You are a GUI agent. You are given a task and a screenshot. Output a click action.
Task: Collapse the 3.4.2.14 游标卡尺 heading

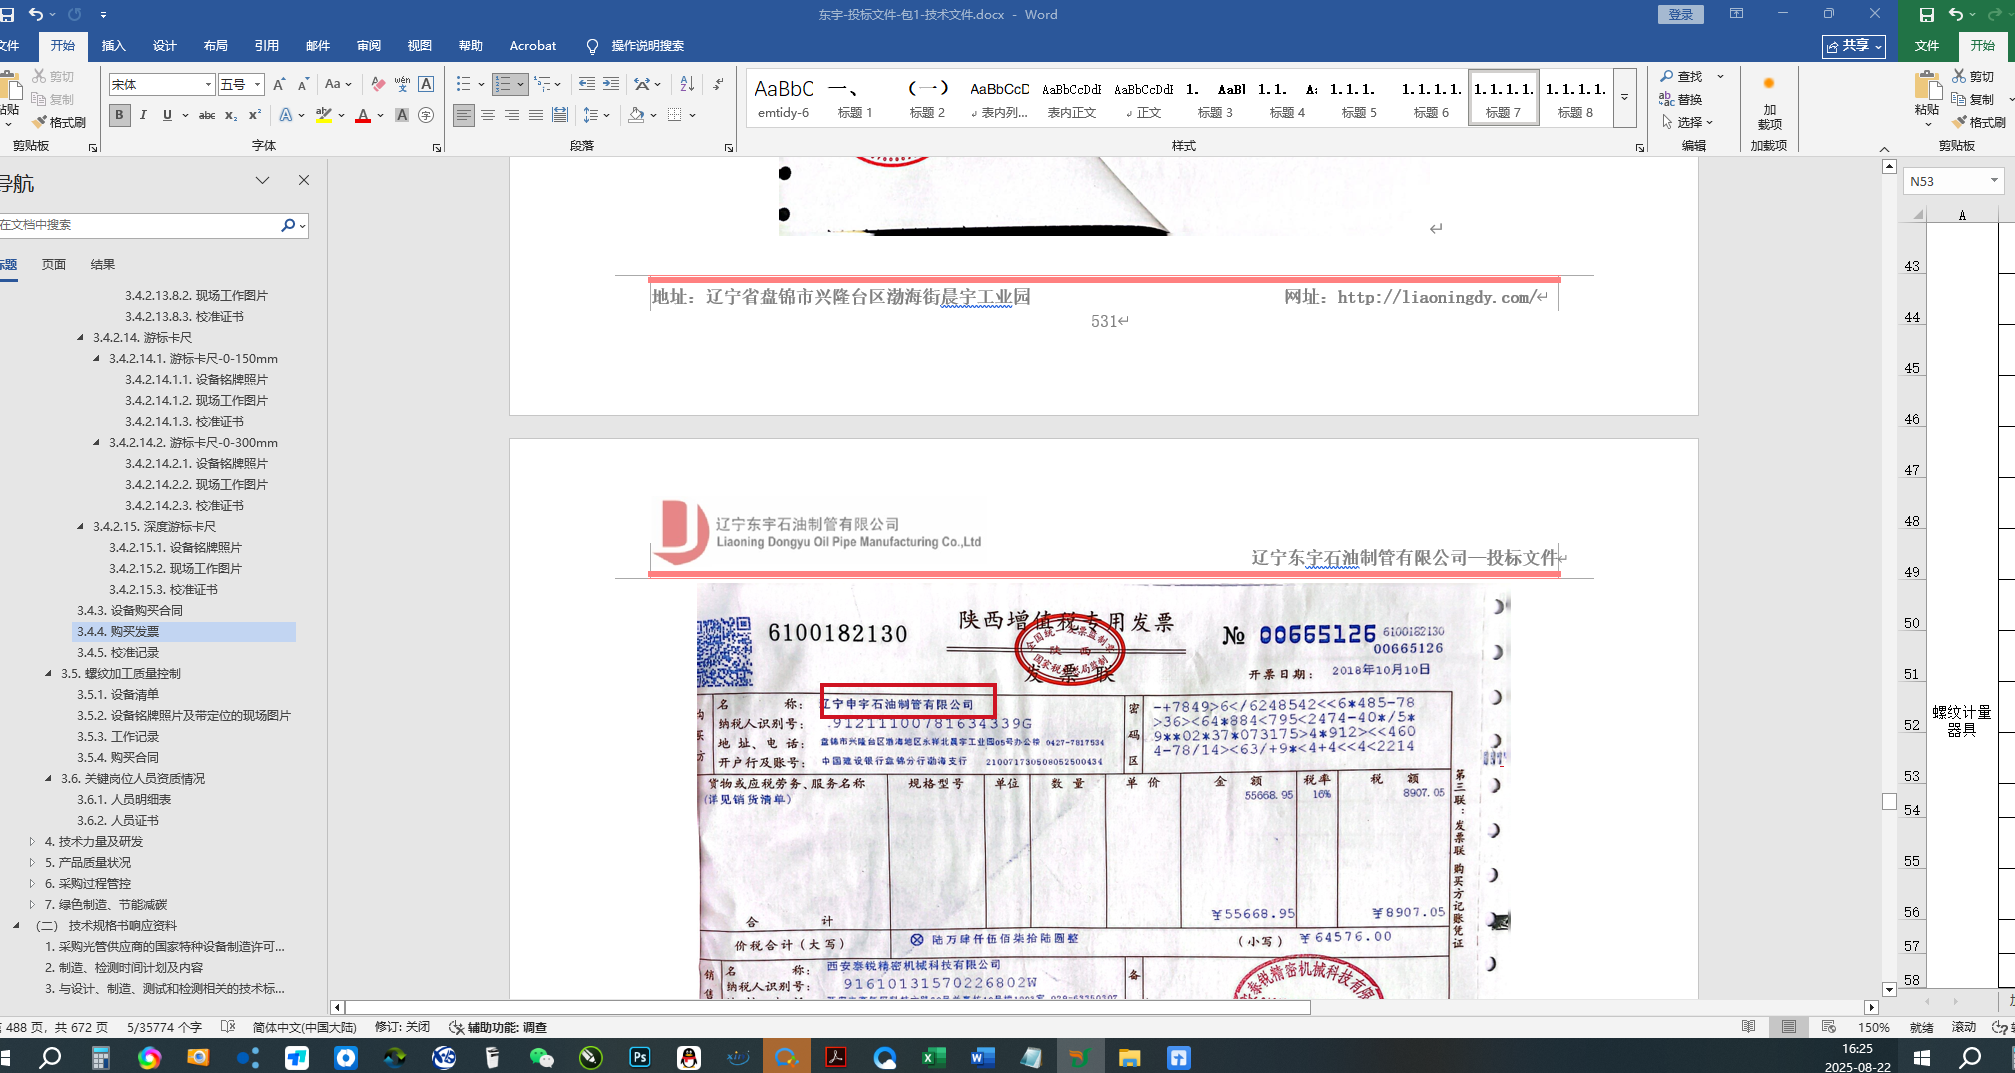coord(81,338)
